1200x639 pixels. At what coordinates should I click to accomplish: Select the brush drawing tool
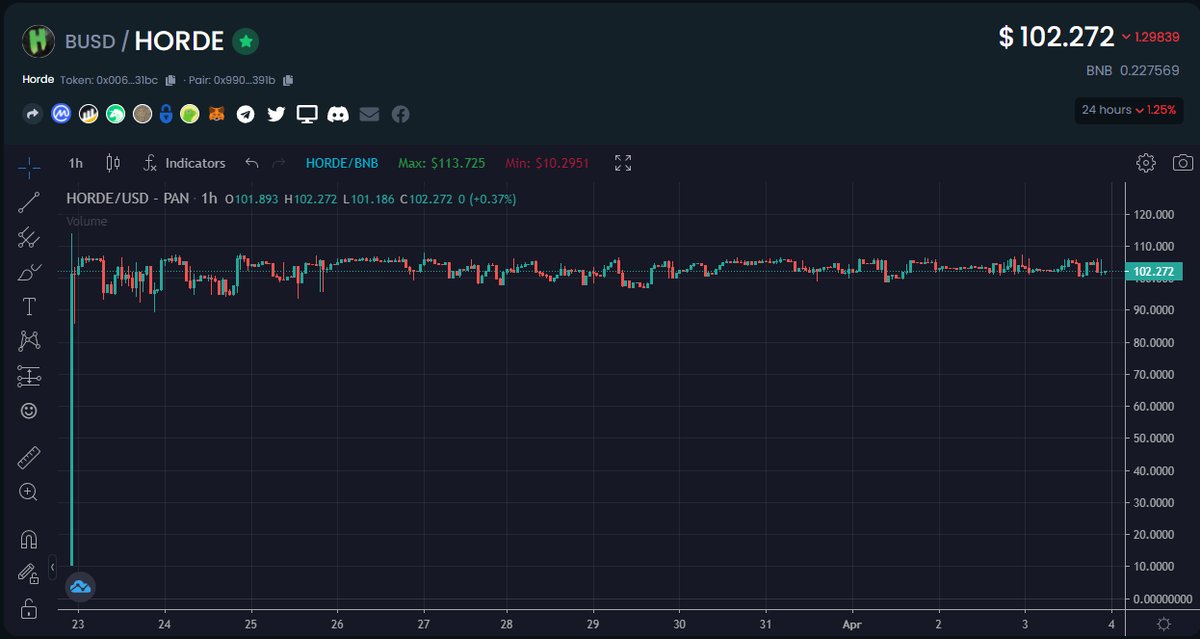[x=29, y=271]
